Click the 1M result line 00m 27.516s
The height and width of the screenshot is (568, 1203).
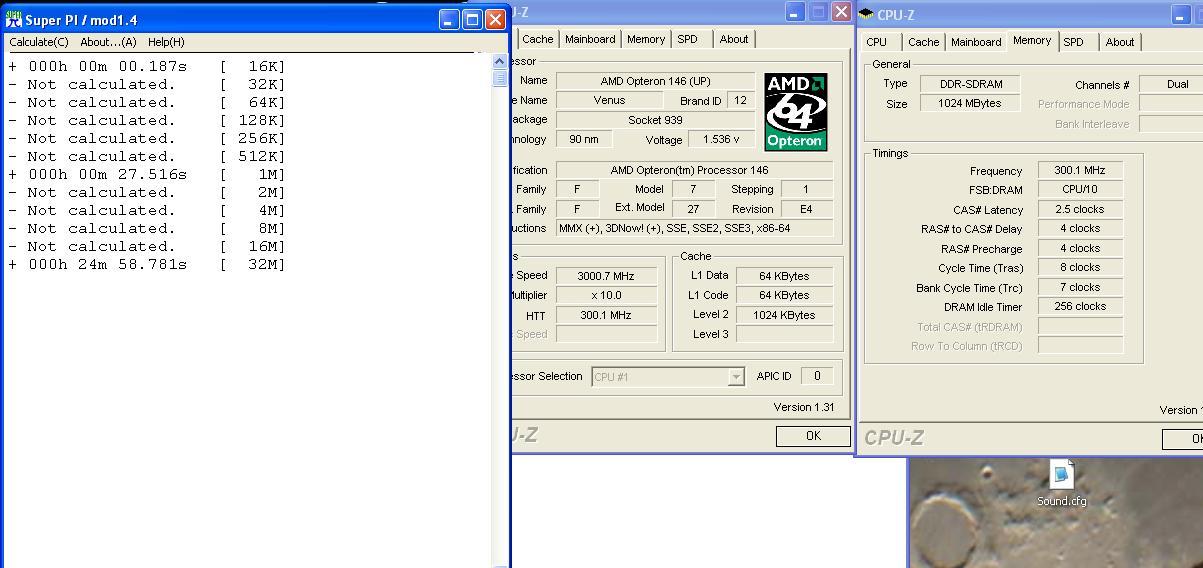[x=147, y=174]
